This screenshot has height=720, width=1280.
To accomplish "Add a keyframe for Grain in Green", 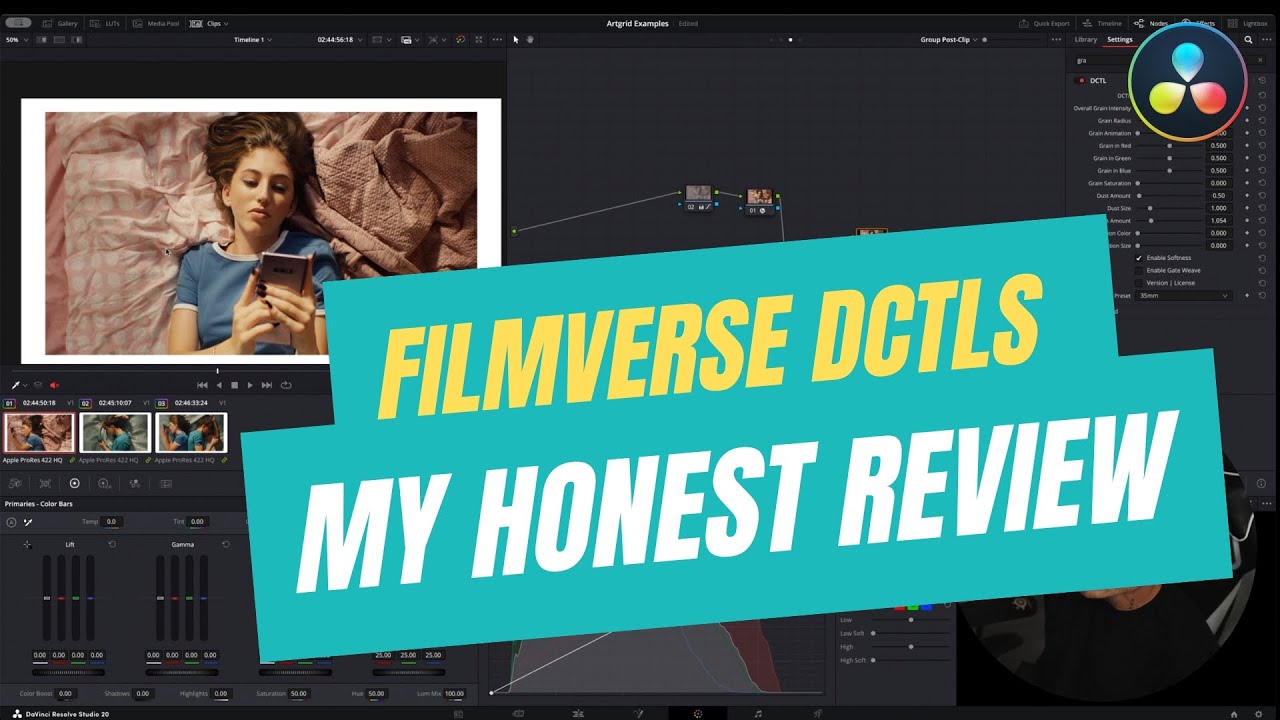I will 1247,158.
